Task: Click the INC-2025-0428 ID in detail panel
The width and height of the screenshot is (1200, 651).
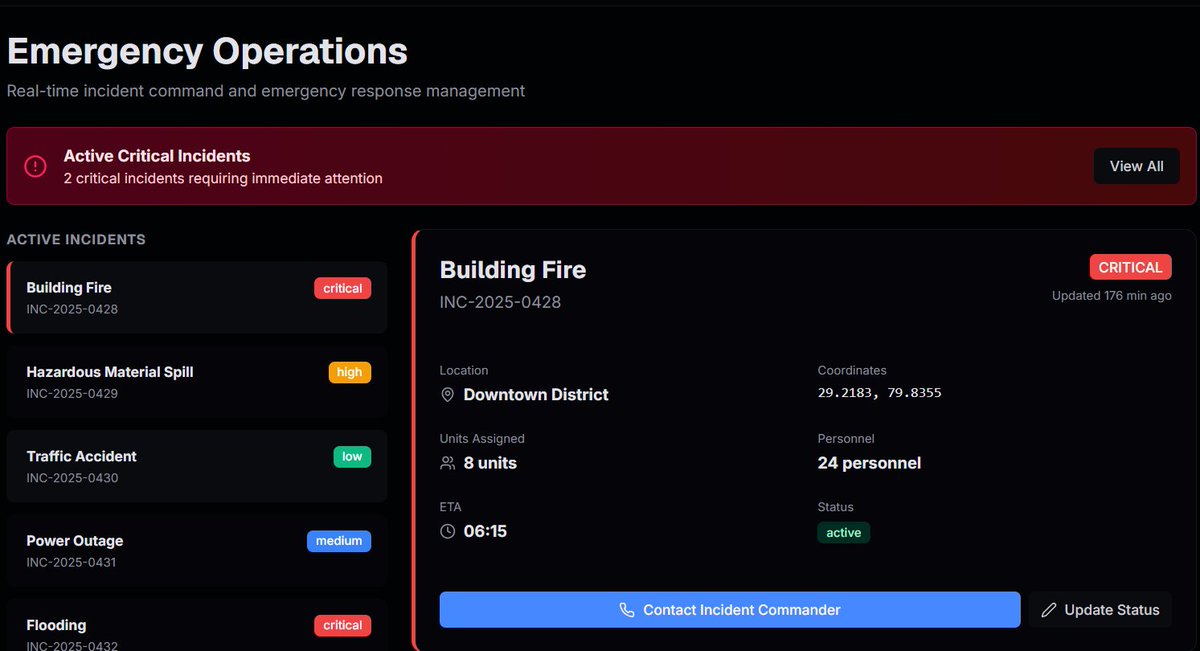Action: [x=500, y=302]
